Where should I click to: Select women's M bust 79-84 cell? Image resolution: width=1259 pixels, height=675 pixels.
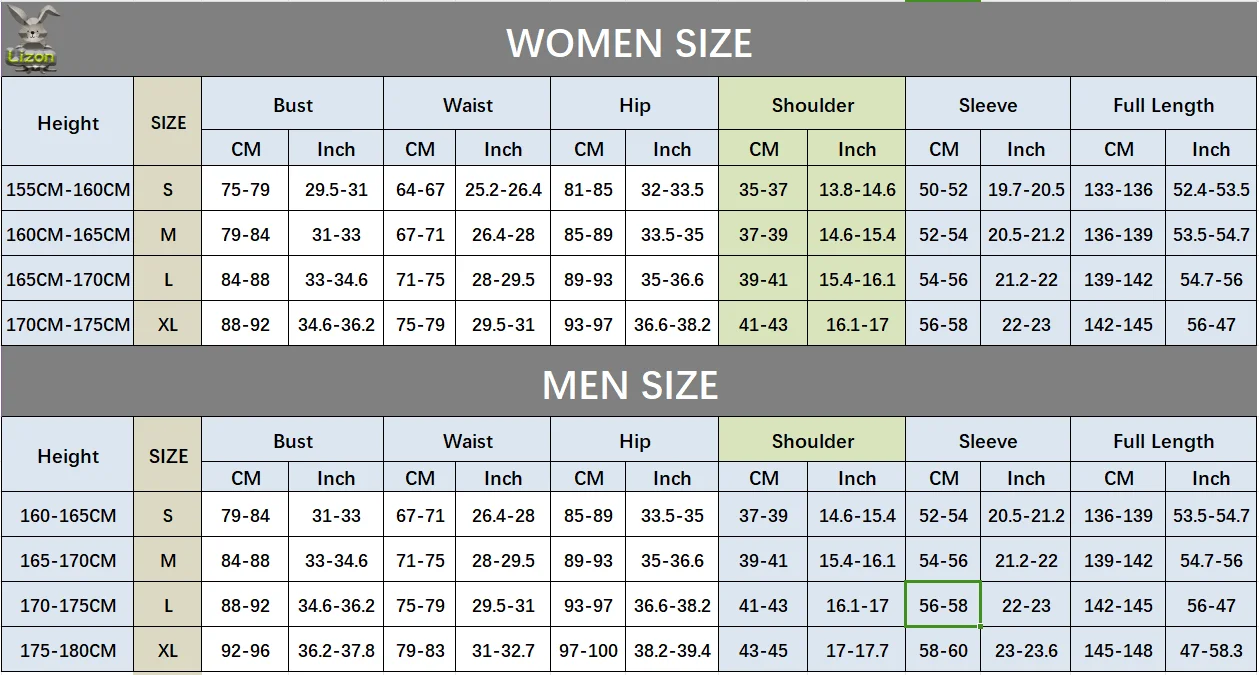245,234
